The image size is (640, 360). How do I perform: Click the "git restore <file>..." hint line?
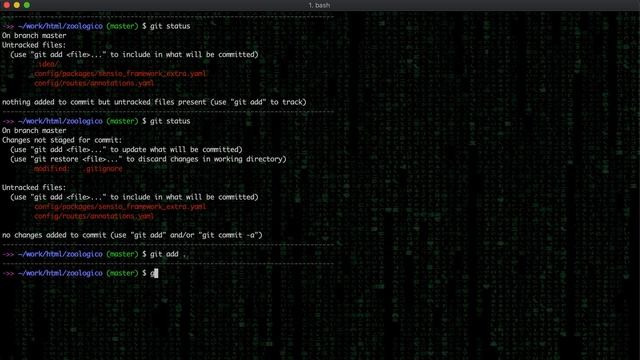click(148, 159)
